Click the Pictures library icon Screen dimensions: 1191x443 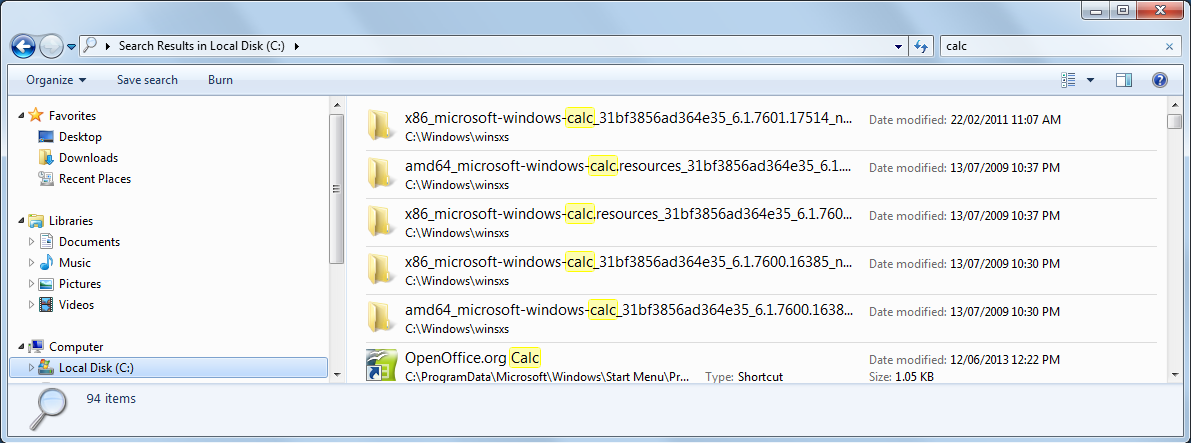coord(46,283)
